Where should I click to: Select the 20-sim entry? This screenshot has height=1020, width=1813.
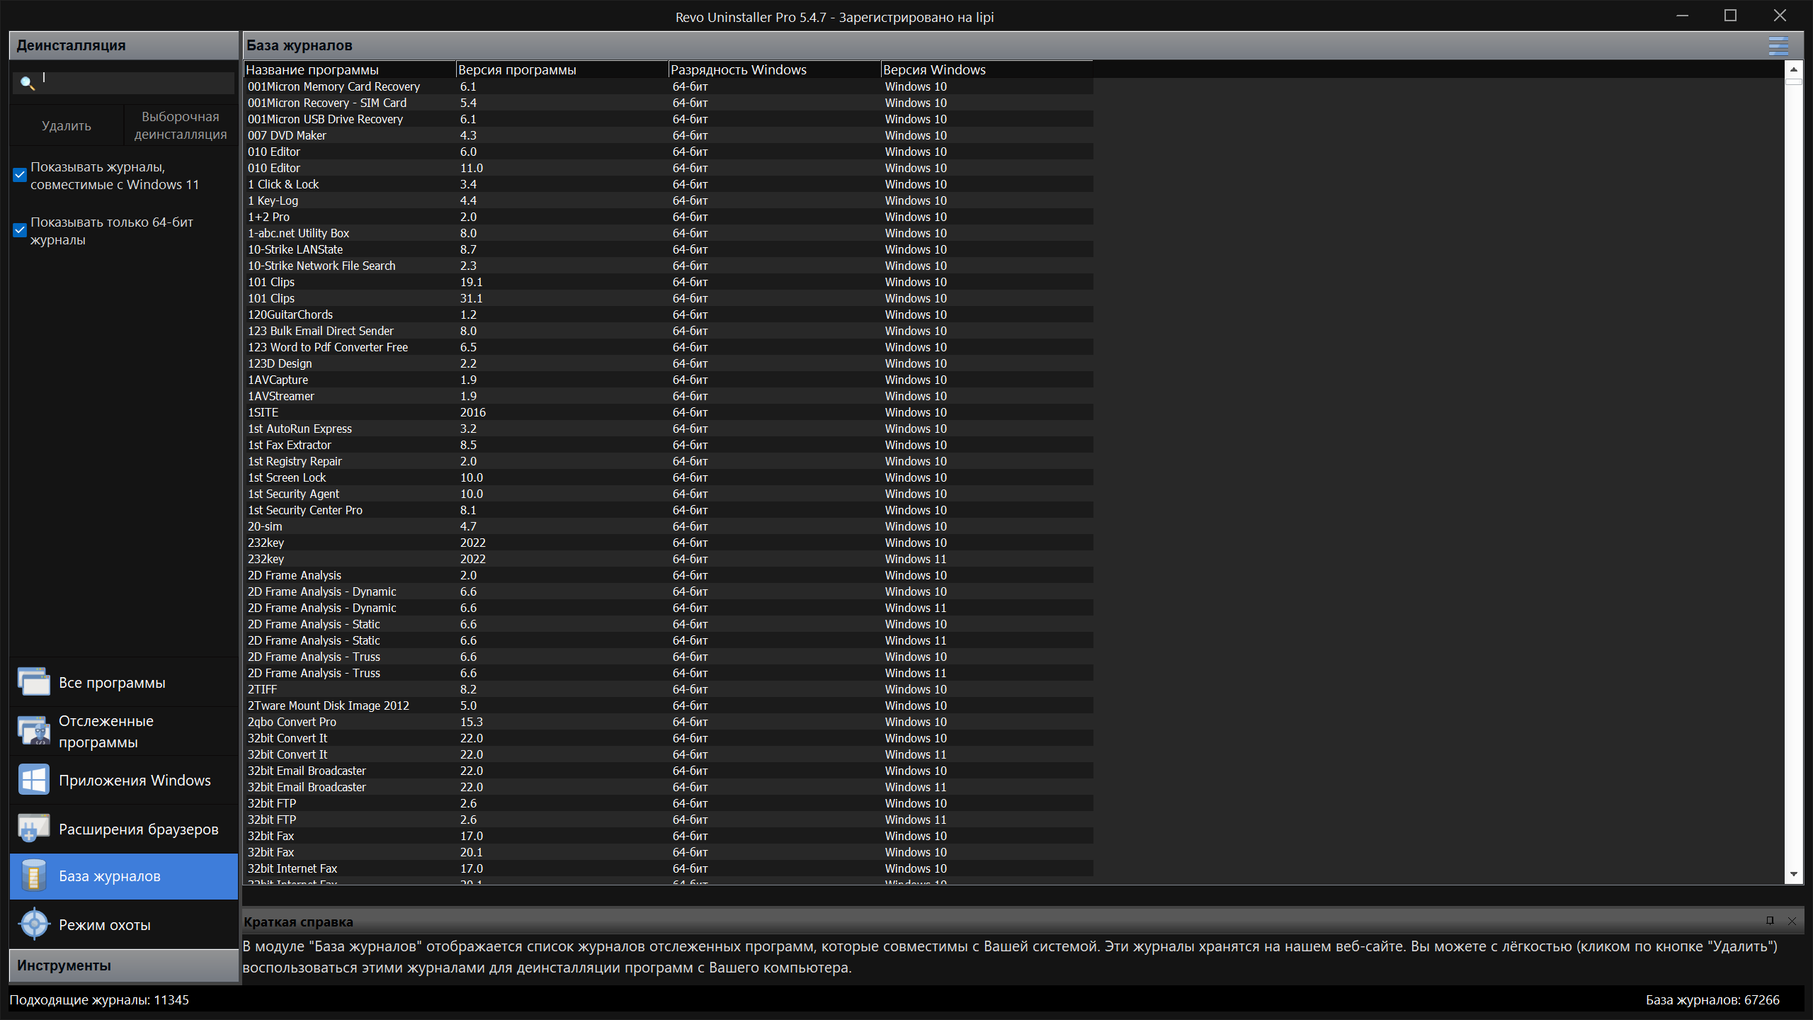pos(668,527)
